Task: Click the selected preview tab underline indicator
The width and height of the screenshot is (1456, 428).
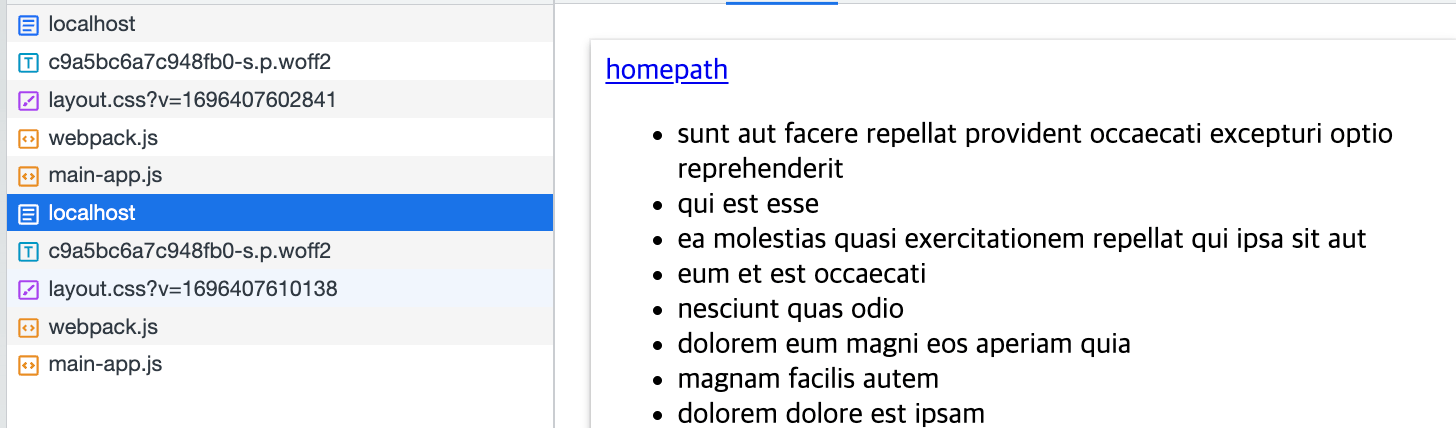Action: (782, 2)
